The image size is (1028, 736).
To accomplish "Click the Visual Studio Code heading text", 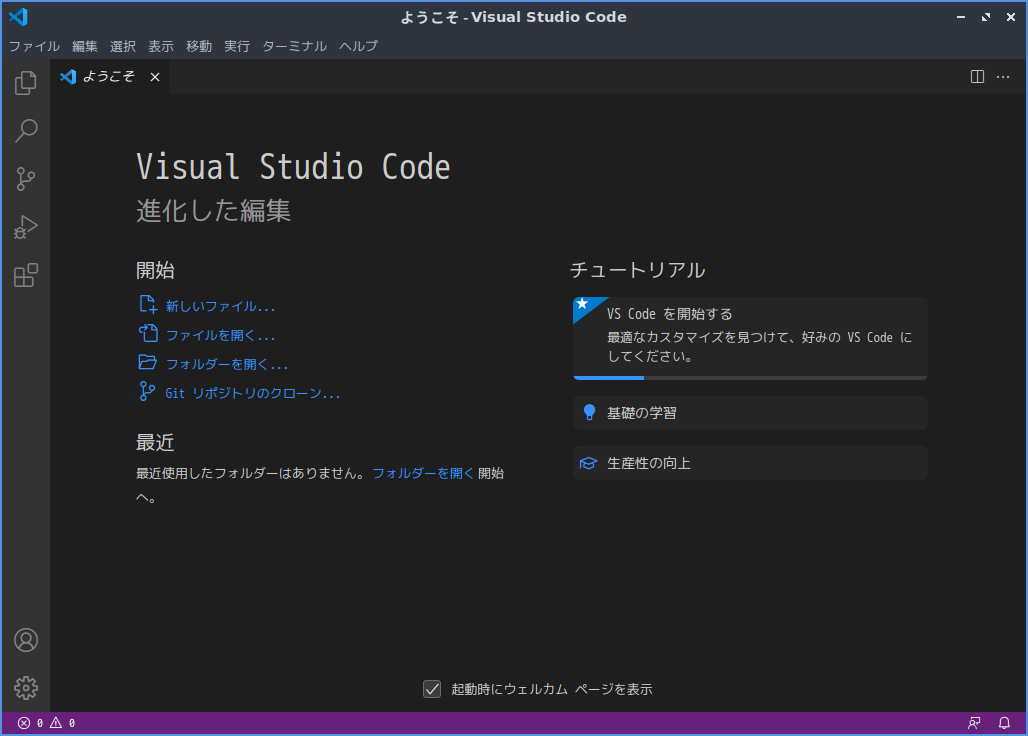I will (x=293, y=166).
